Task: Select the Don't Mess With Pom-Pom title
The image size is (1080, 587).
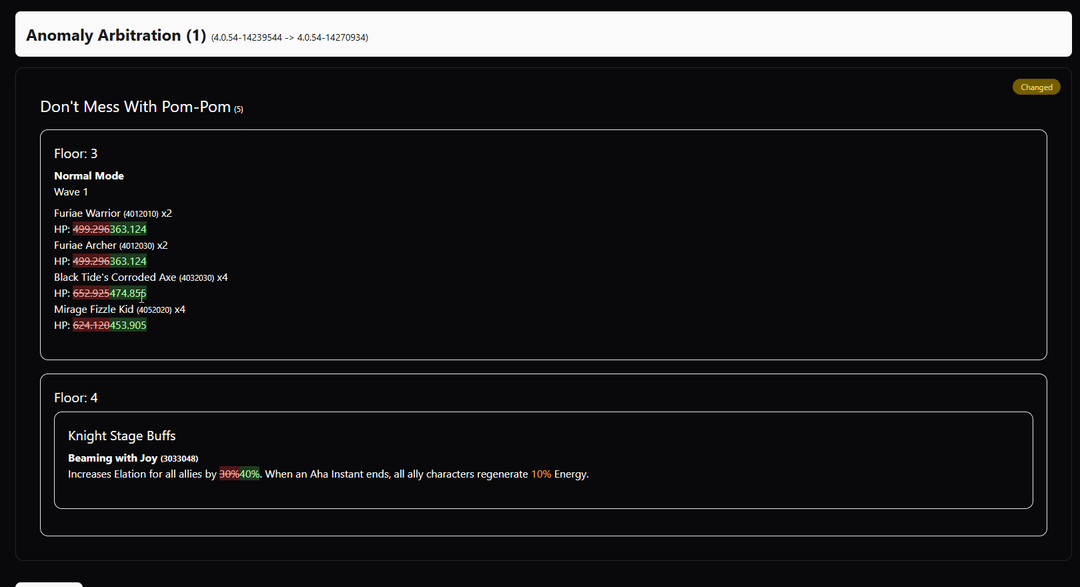Action: pos(135,107)
